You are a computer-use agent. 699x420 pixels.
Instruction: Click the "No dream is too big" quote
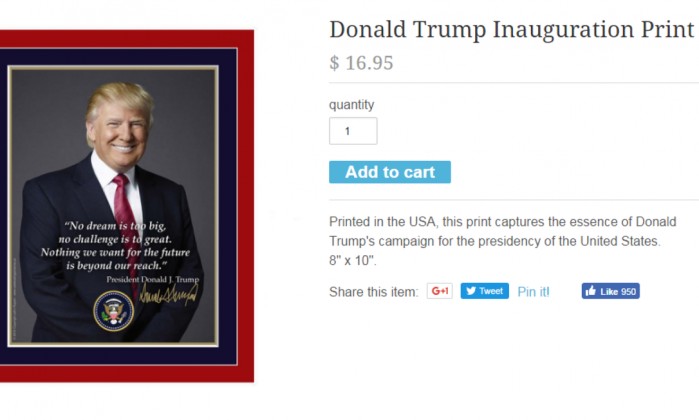(115, 245)
